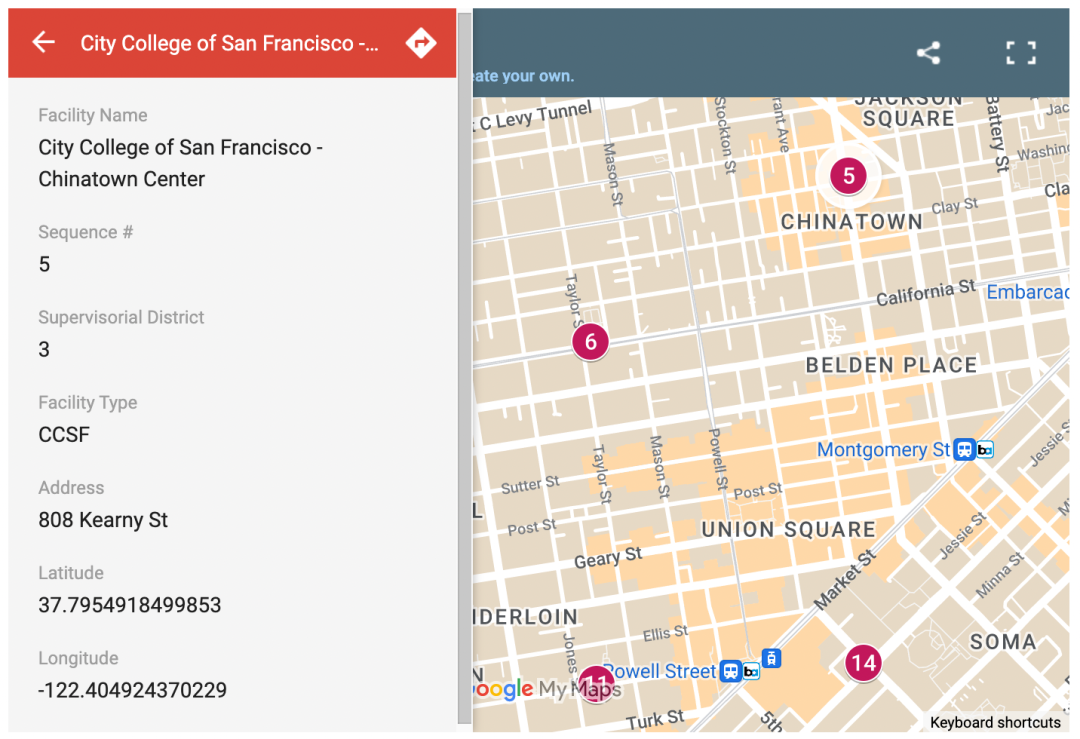1080x739 pixels.
Task: Click the BELDEN PLACE label on map
Action: (891, 365)
